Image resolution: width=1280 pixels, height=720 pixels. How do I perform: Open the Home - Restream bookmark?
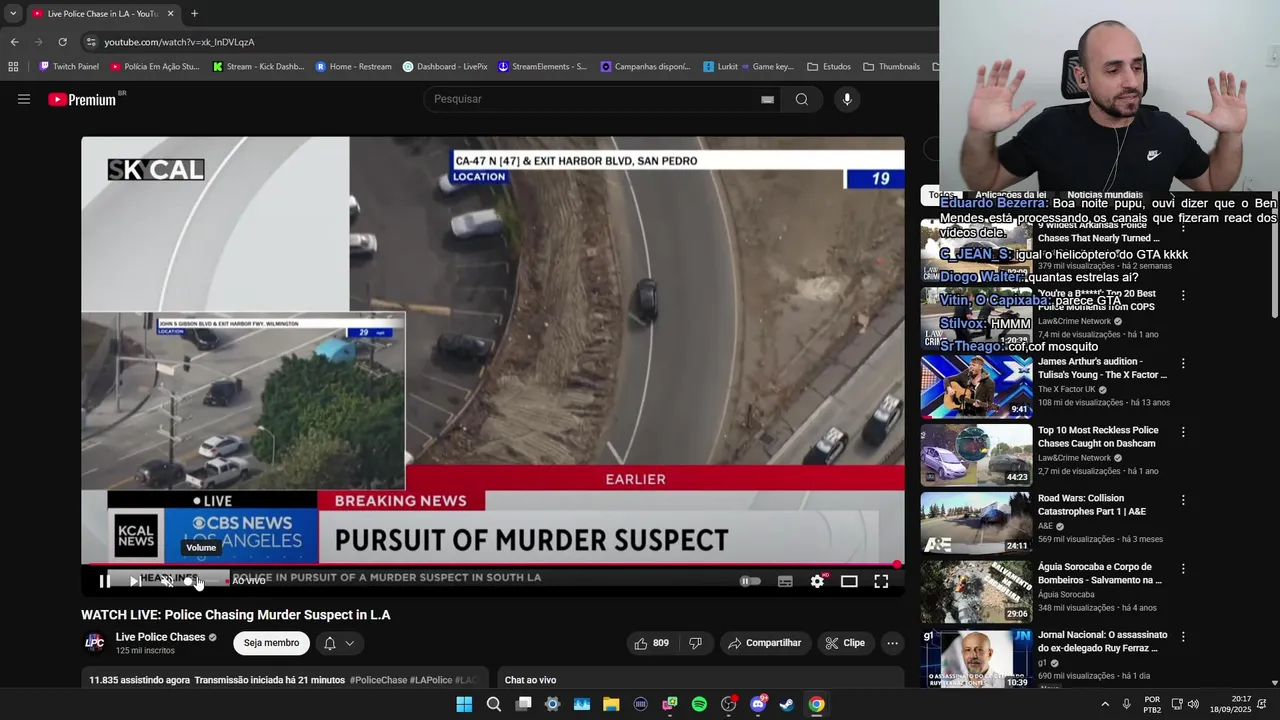(354, 67)
